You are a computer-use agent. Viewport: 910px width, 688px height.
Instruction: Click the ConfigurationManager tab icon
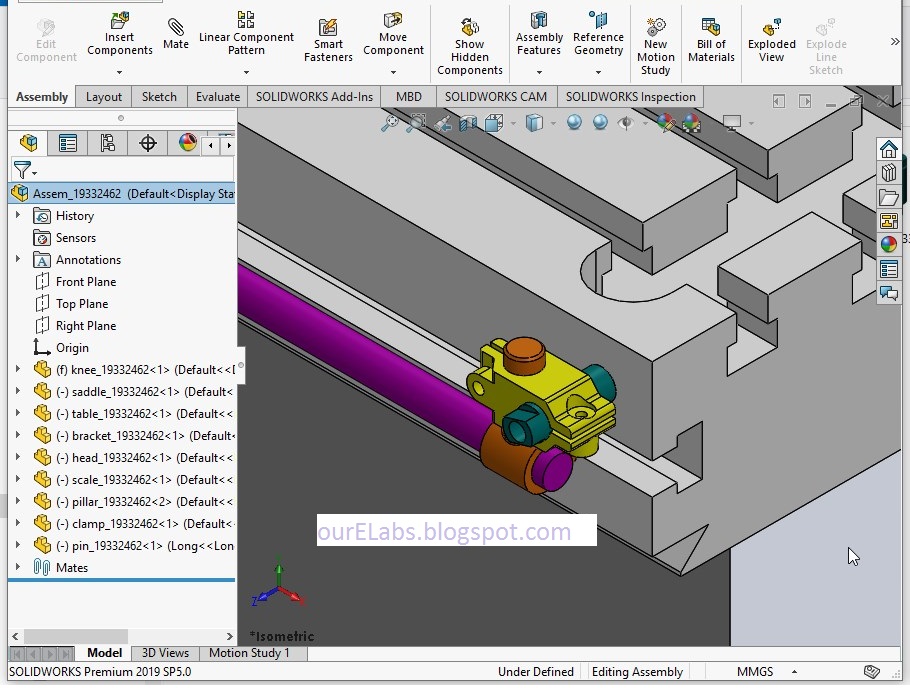pos(108,142)
